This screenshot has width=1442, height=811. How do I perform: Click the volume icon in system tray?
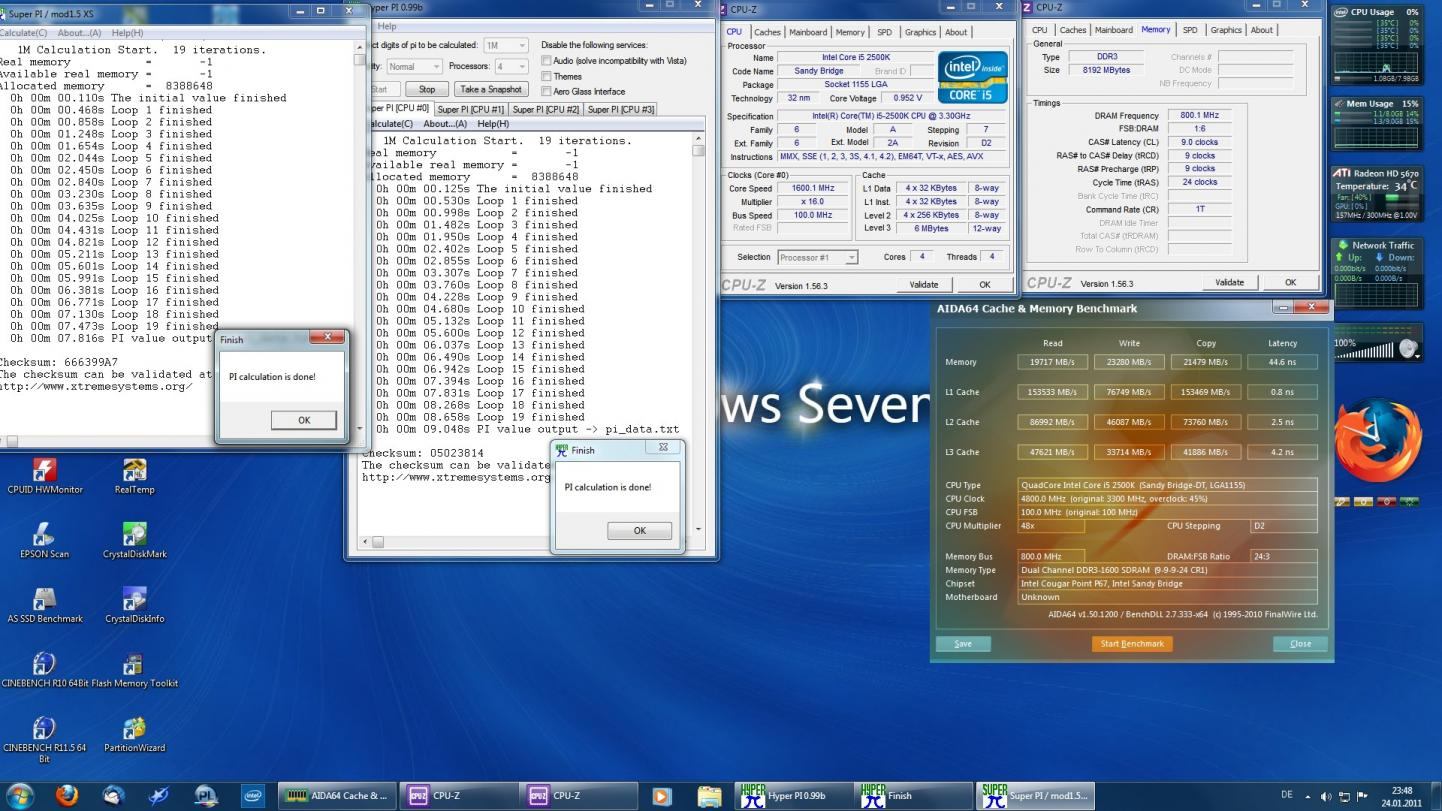click(x=1326, y=797)
